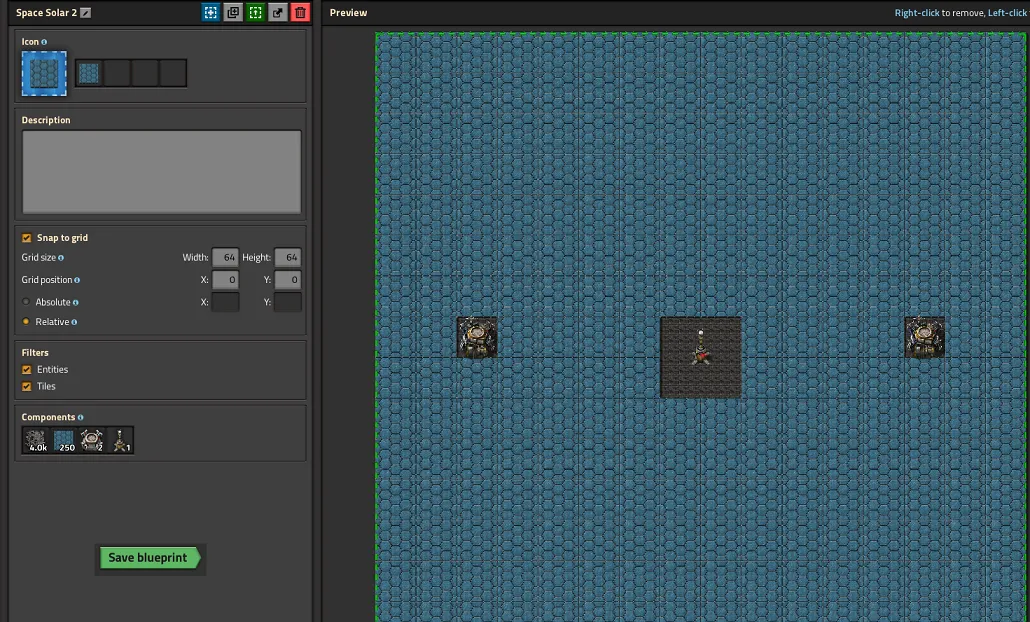Click the export to string button
1030x622 pixels.
coord(278,12)
